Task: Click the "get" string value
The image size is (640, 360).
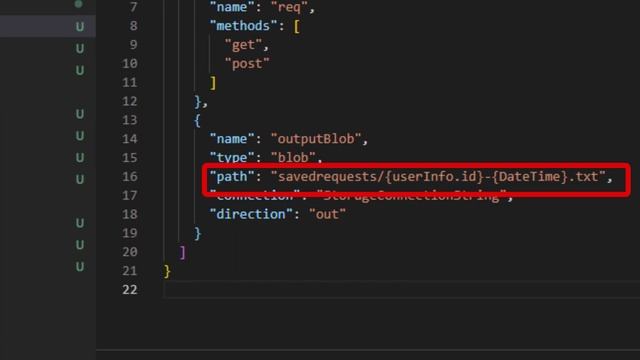Action: [x=243, y=44]
